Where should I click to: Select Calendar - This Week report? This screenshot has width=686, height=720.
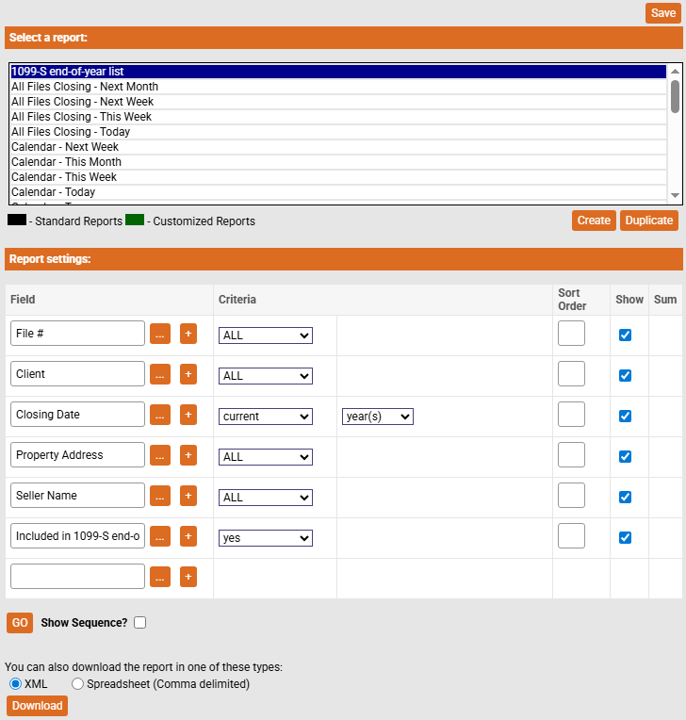pyautogui.click(x=338, y=177)
